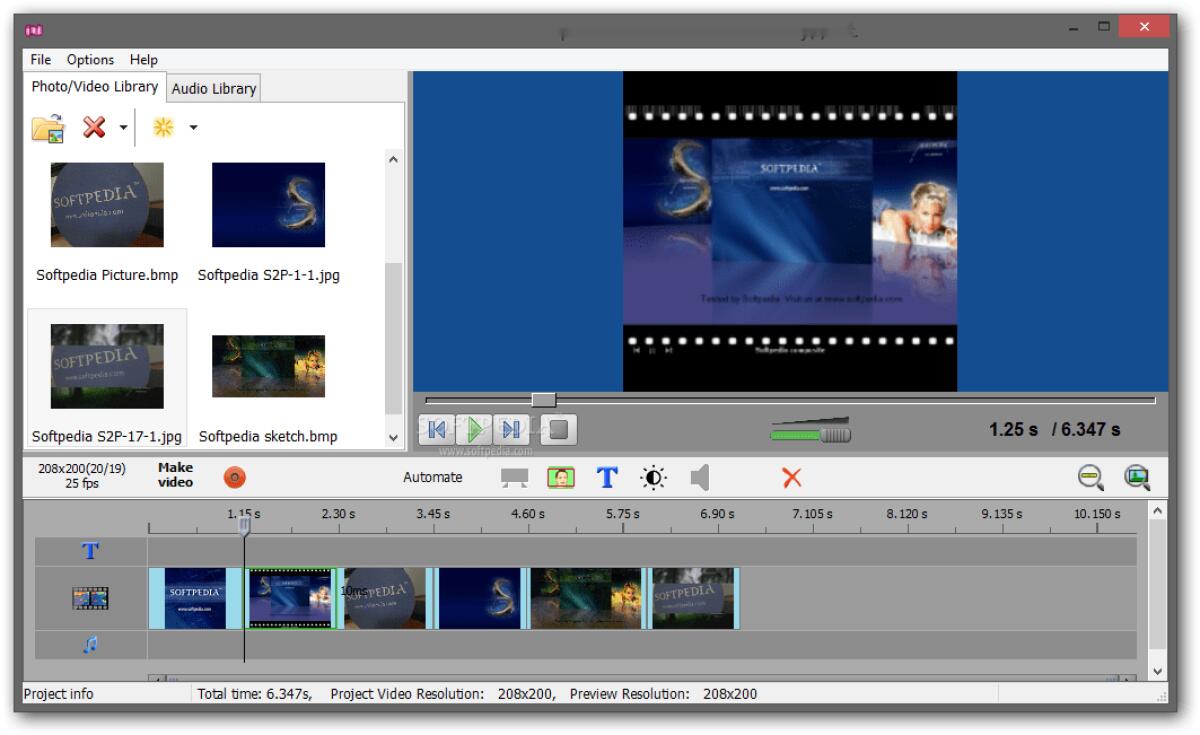This screenshot has height=735, width=1200.
Task: Click the record narration button
Action: pyautogui.click(x=237, y=476)
